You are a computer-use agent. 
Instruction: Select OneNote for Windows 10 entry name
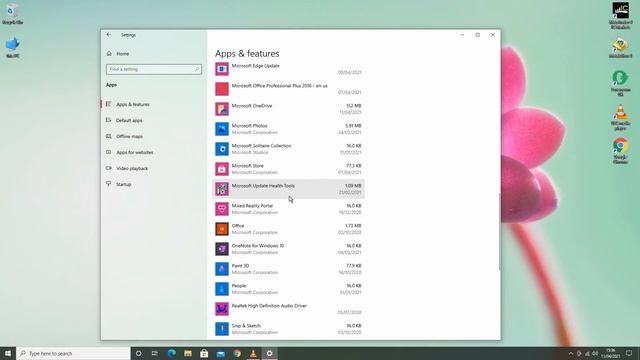[258, 246]
